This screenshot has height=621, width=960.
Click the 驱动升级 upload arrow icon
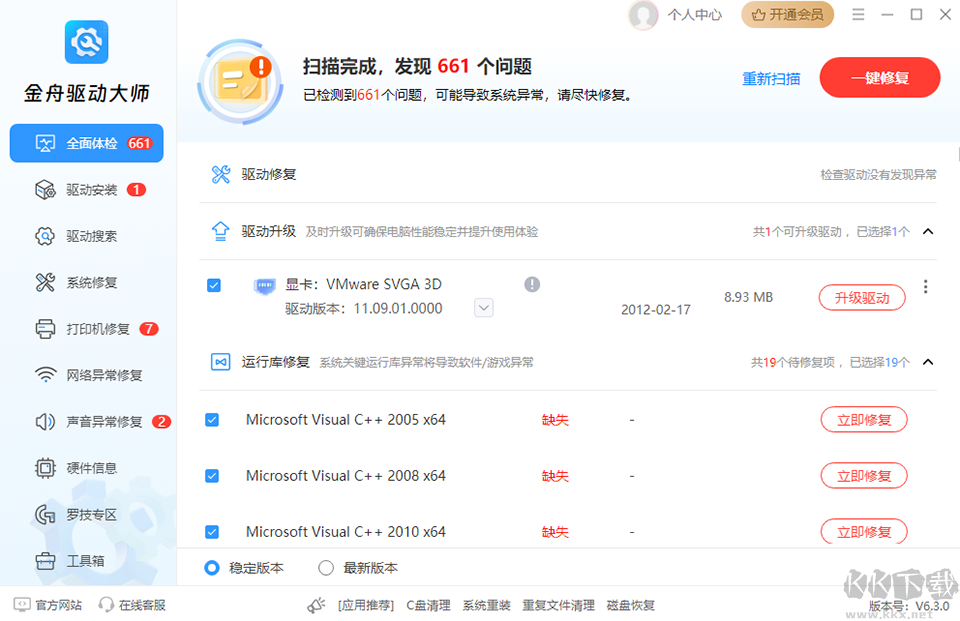(220, 231)
